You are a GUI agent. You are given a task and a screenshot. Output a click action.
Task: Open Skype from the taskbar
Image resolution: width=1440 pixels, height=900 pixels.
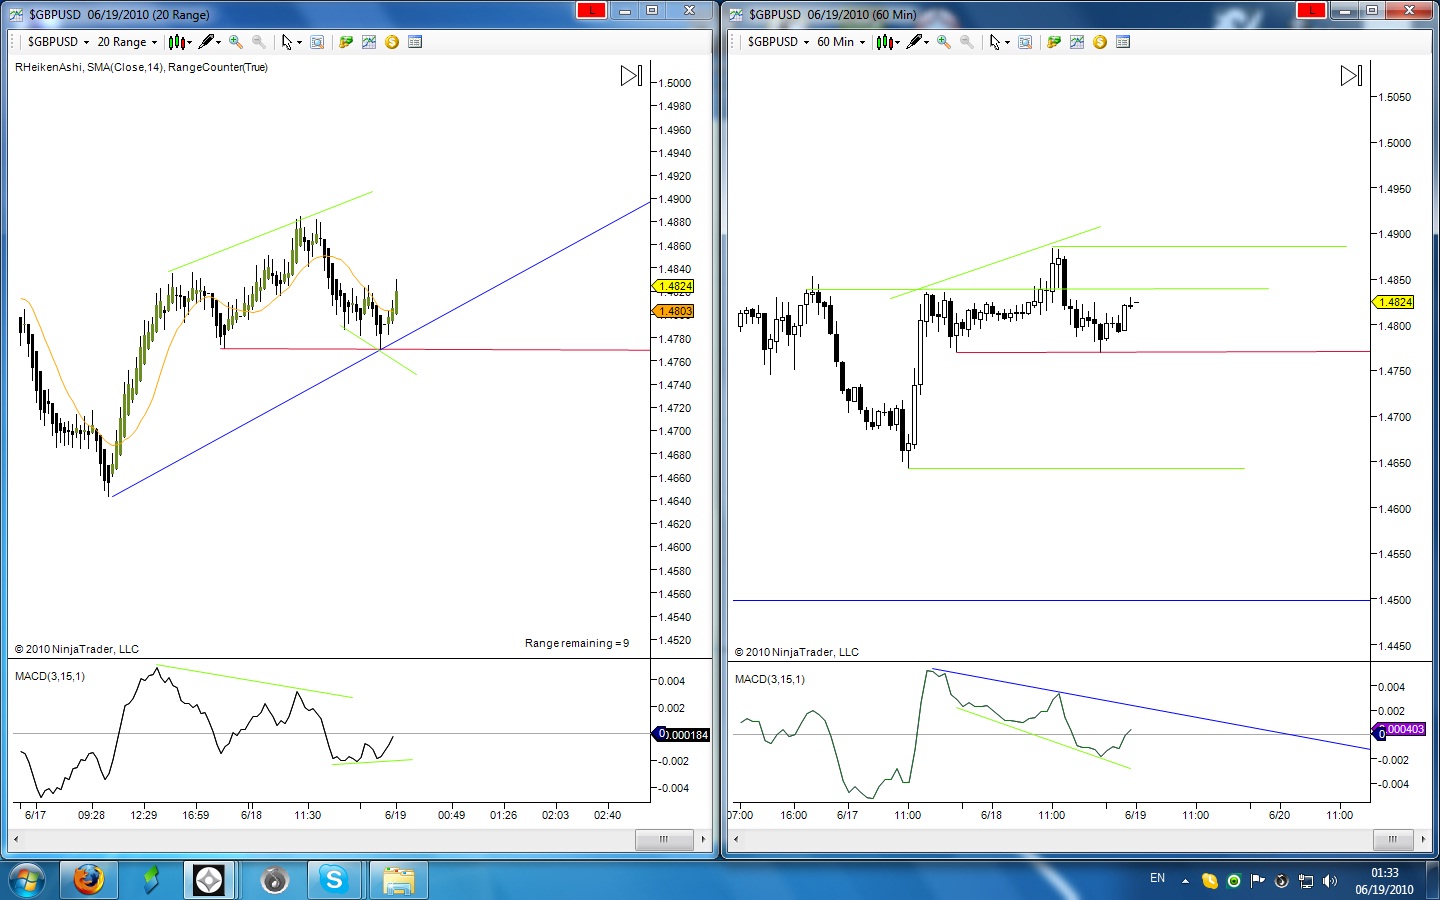pos(334,880)
